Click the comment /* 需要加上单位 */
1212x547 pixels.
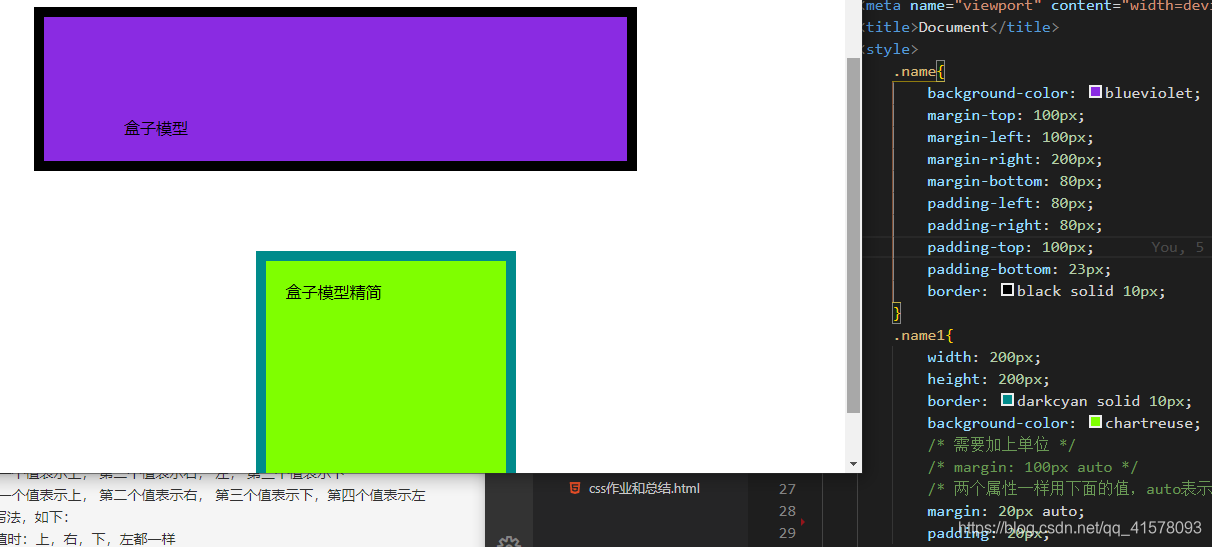coord(1001,445)
